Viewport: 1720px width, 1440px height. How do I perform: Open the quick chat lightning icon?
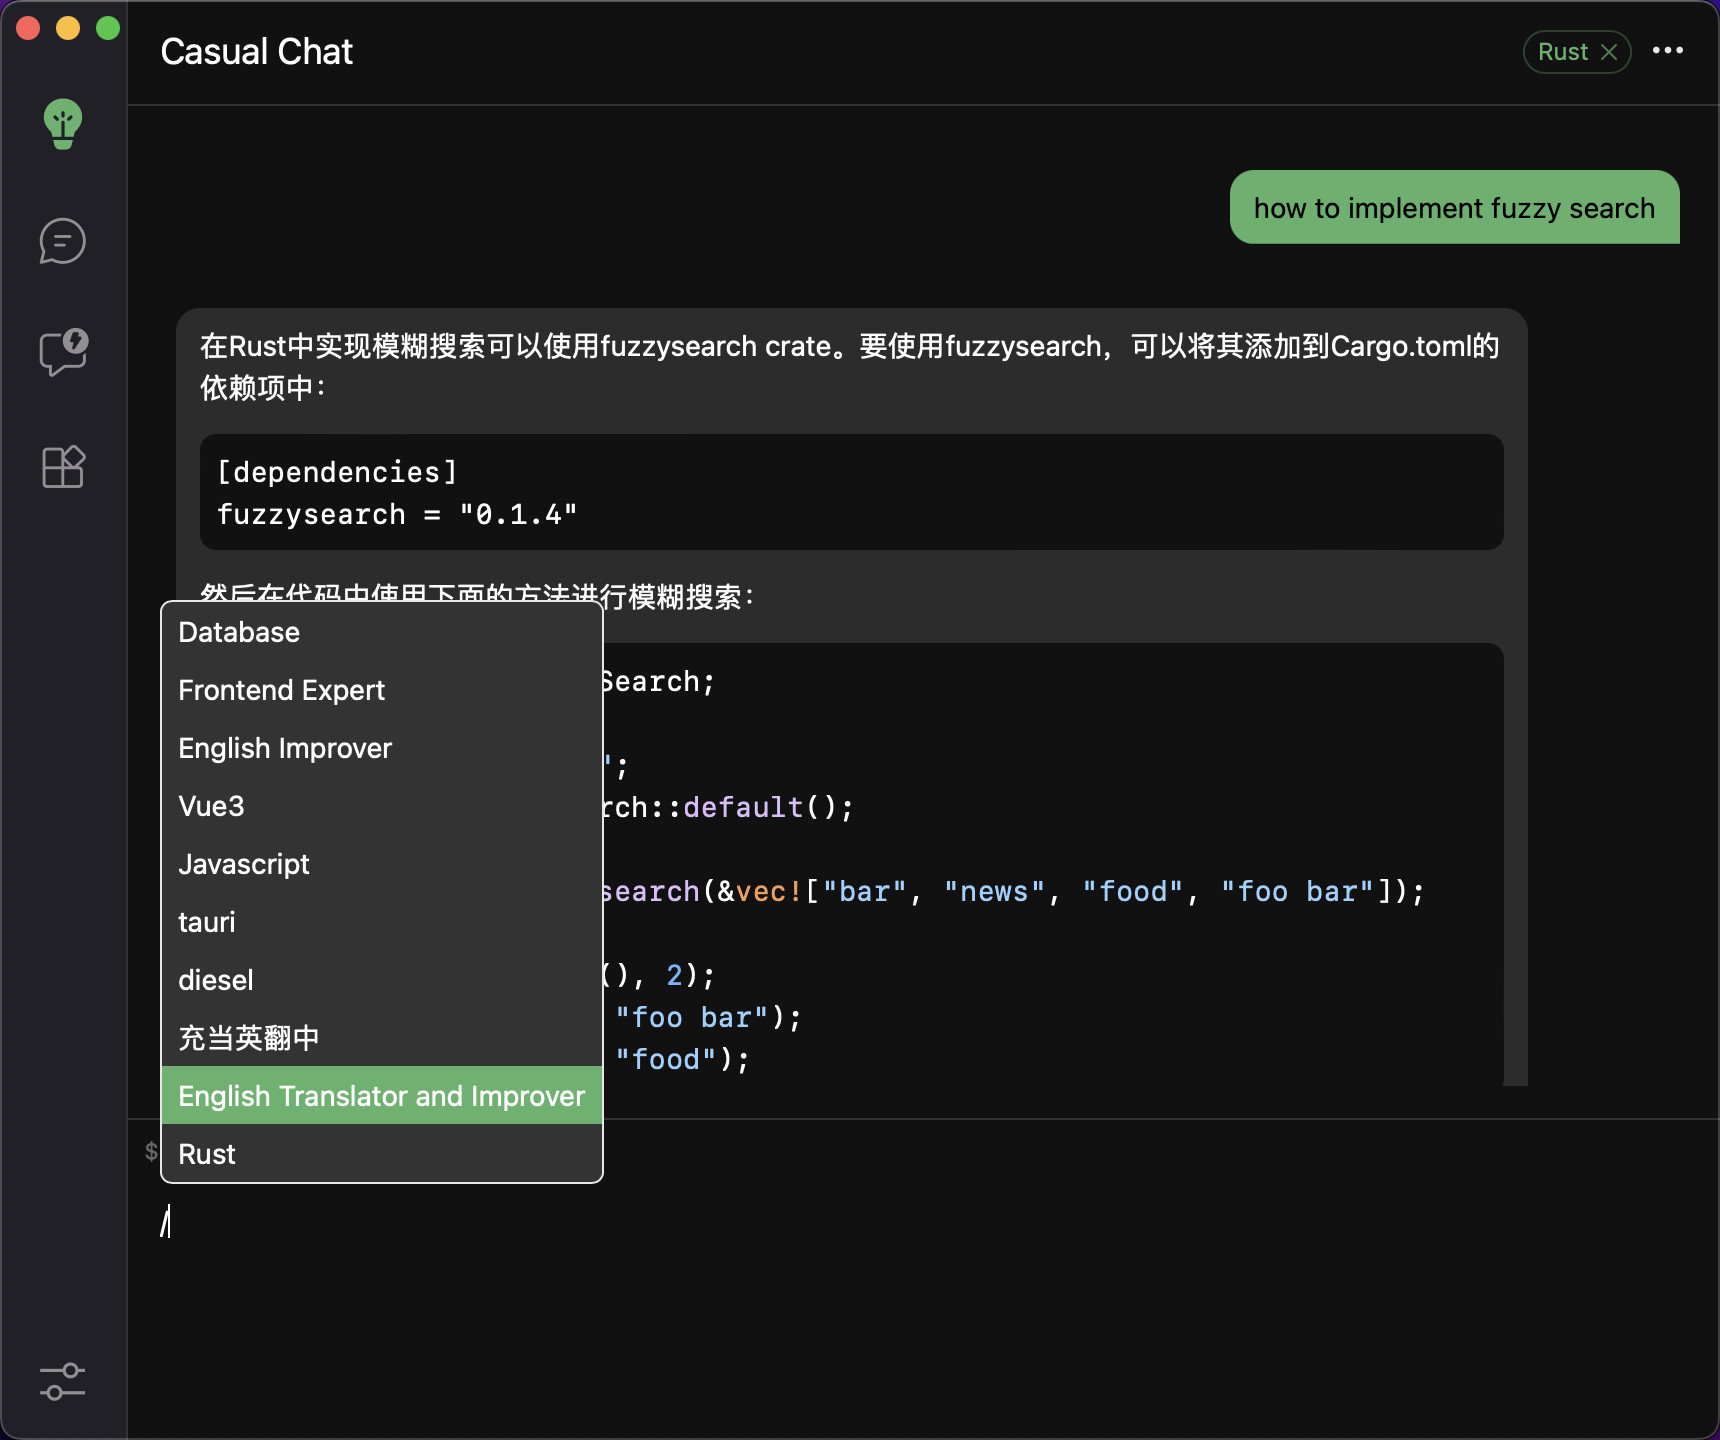[x=63, y=352]
